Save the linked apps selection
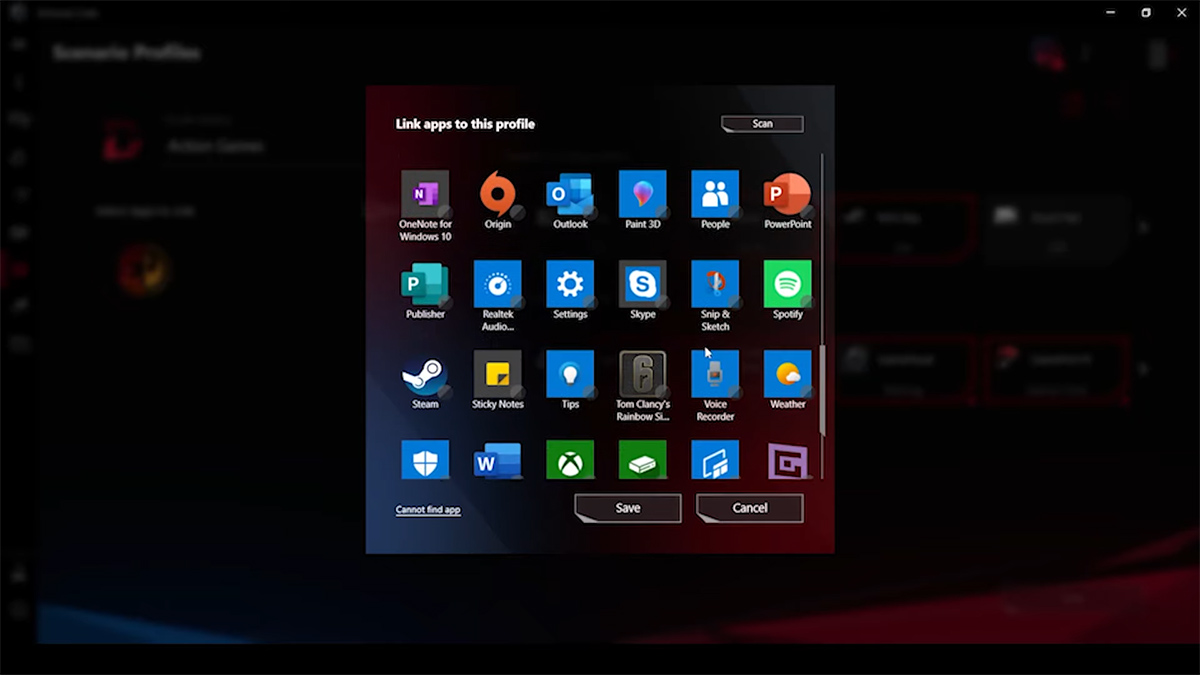 (627, 508)
